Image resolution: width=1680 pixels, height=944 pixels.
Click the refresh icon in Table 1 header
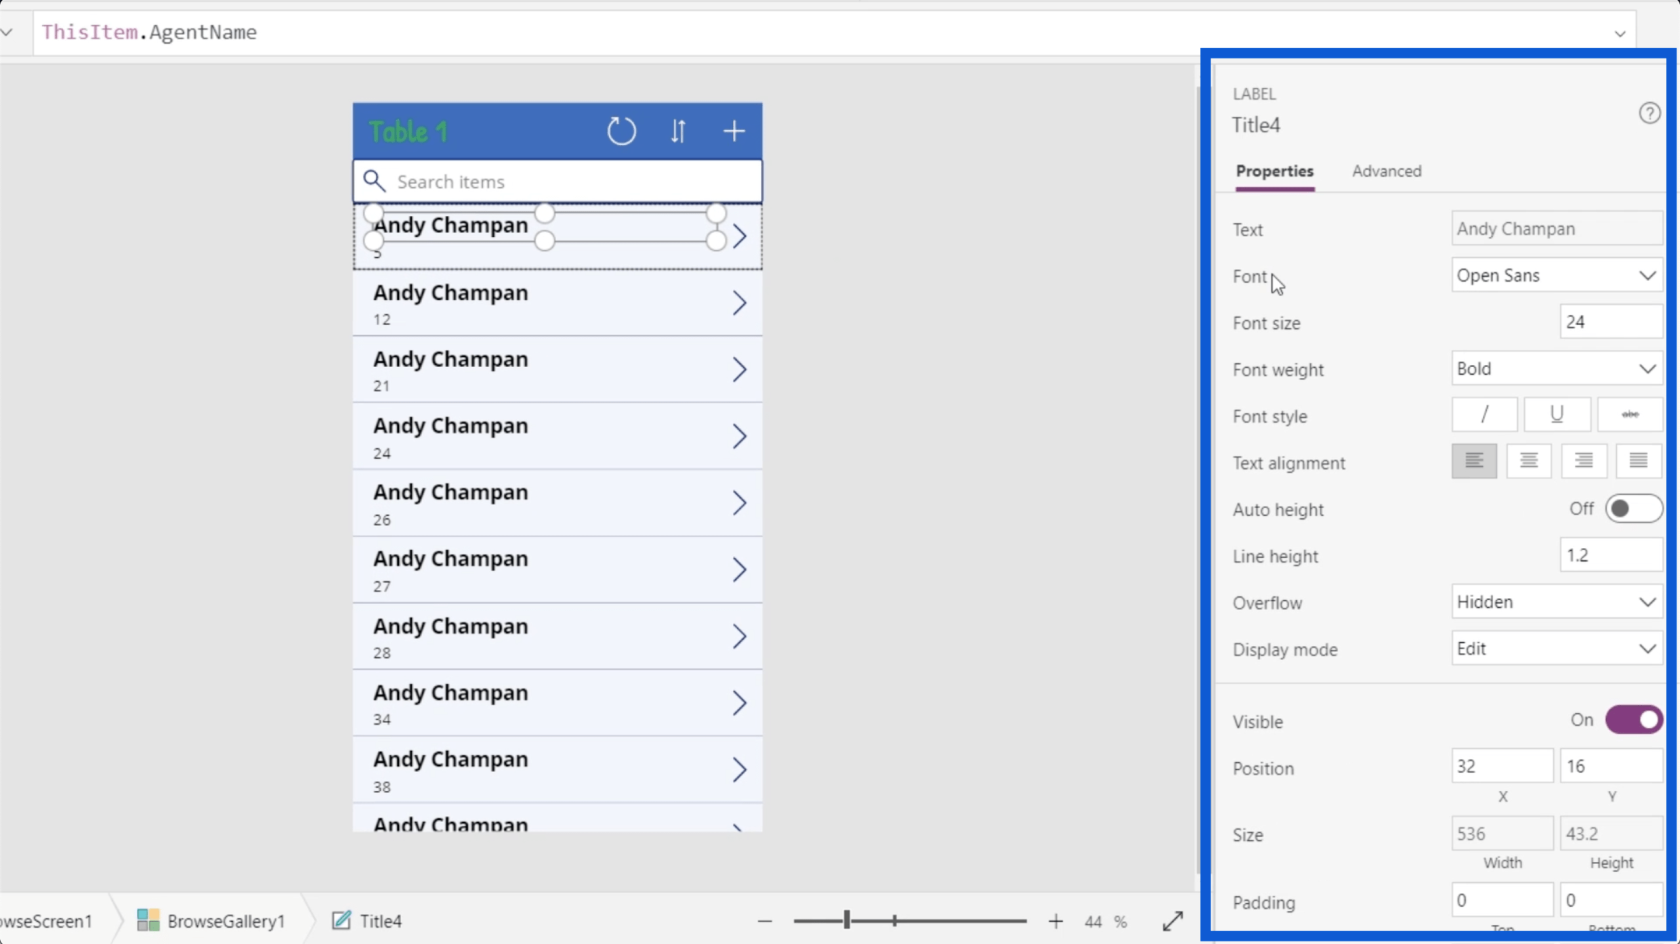(x=621, y=131)
